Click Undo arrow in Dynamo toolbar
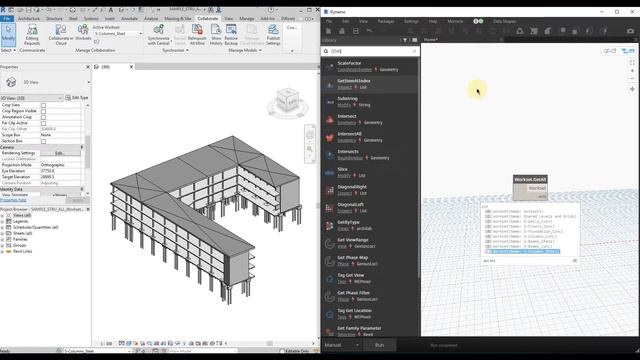Image resolution: width=640 pixels, height=360 pixels. (x=369, y=31)
